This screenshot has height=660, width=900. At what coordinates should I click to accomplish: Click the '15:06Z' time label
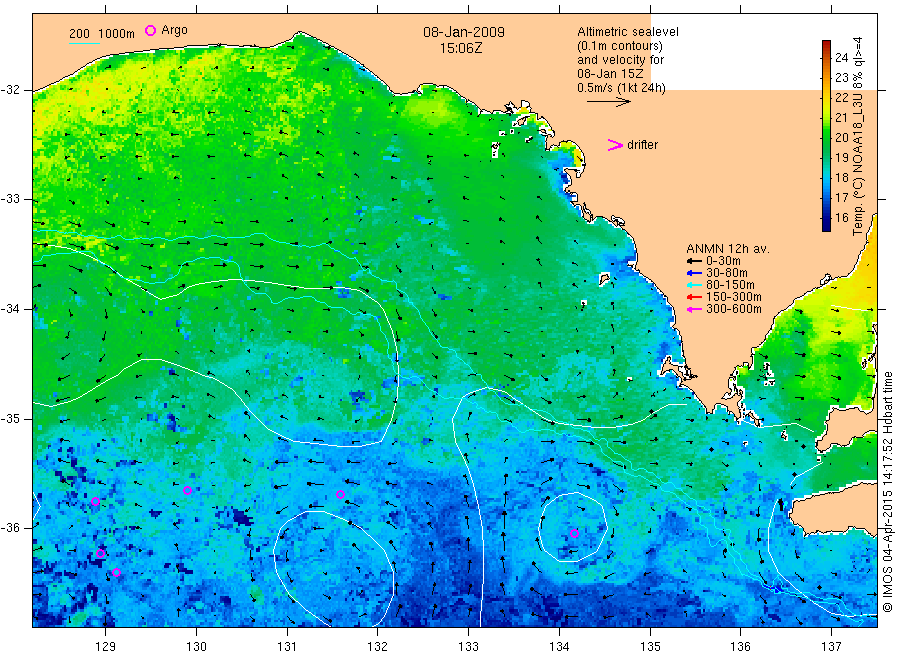461,48
